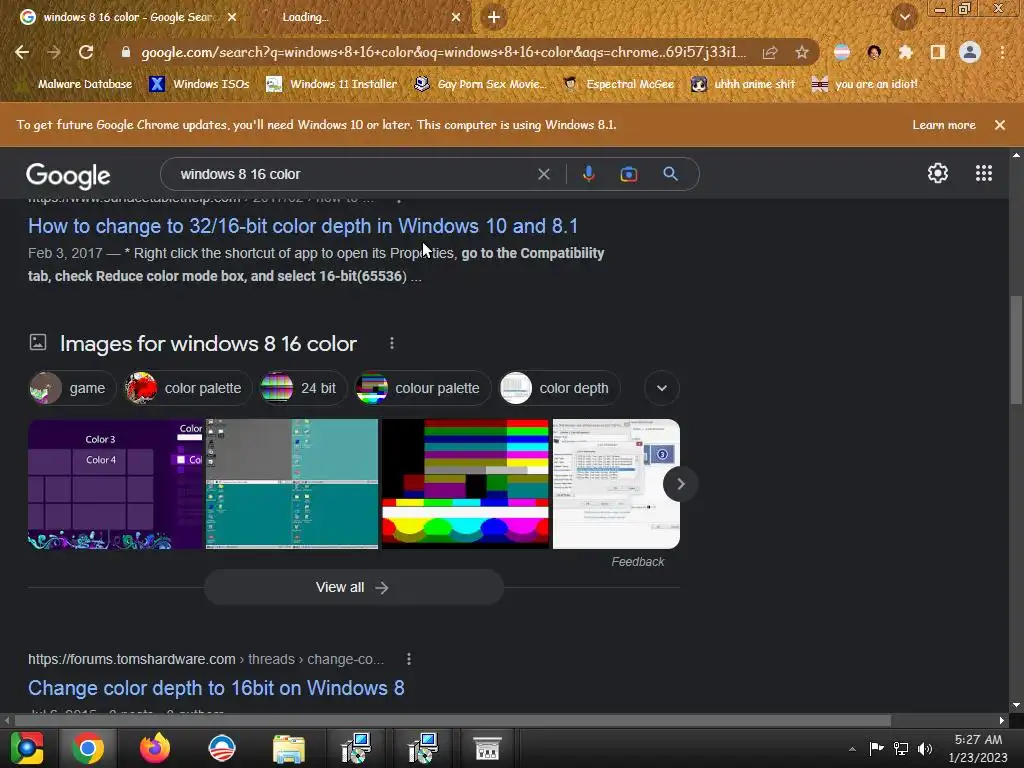Switch to the windows 8 16 color tab
The image size is (1024, 768).
coord(127,17)
